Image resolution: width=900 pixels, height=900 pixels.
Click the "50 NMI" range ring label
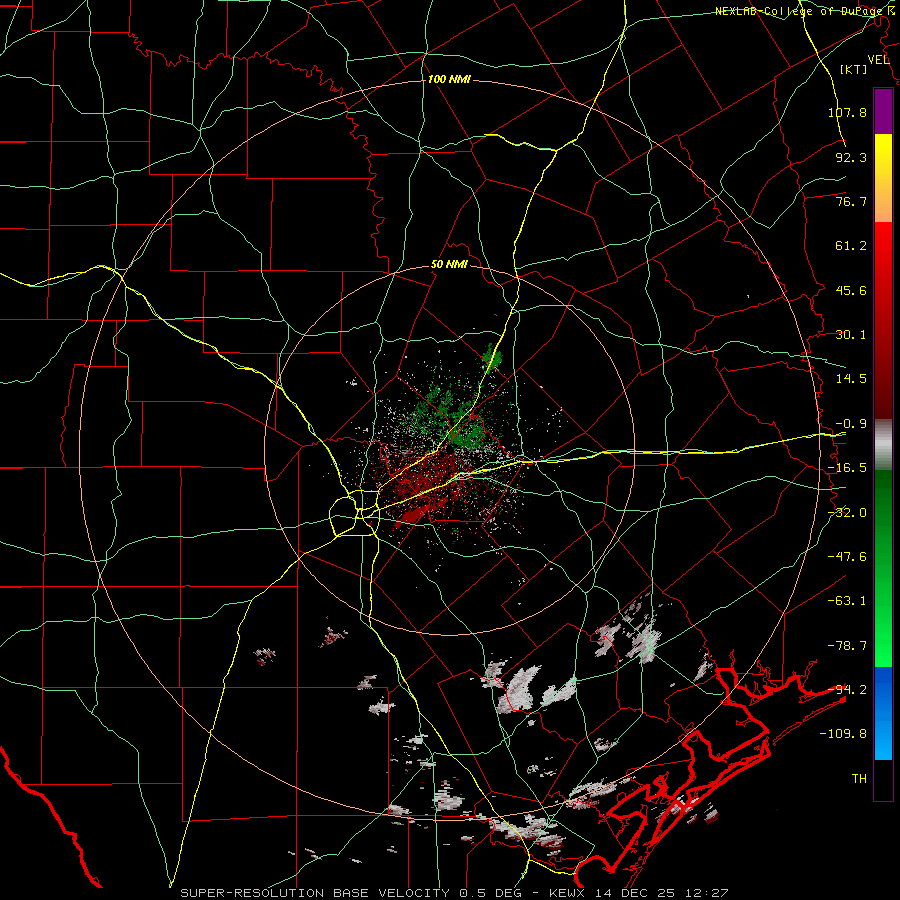coord(449,265)
